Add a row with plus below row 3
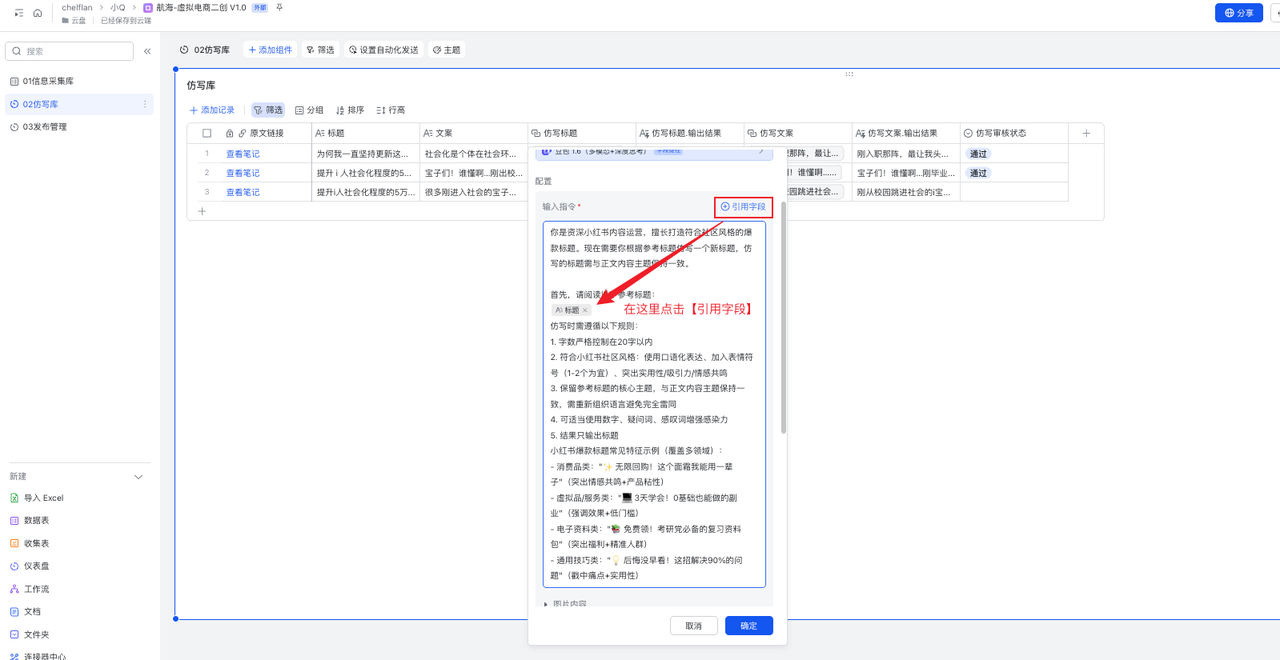This screenshot has width=1280, height=660. click(x=202, y=211)
